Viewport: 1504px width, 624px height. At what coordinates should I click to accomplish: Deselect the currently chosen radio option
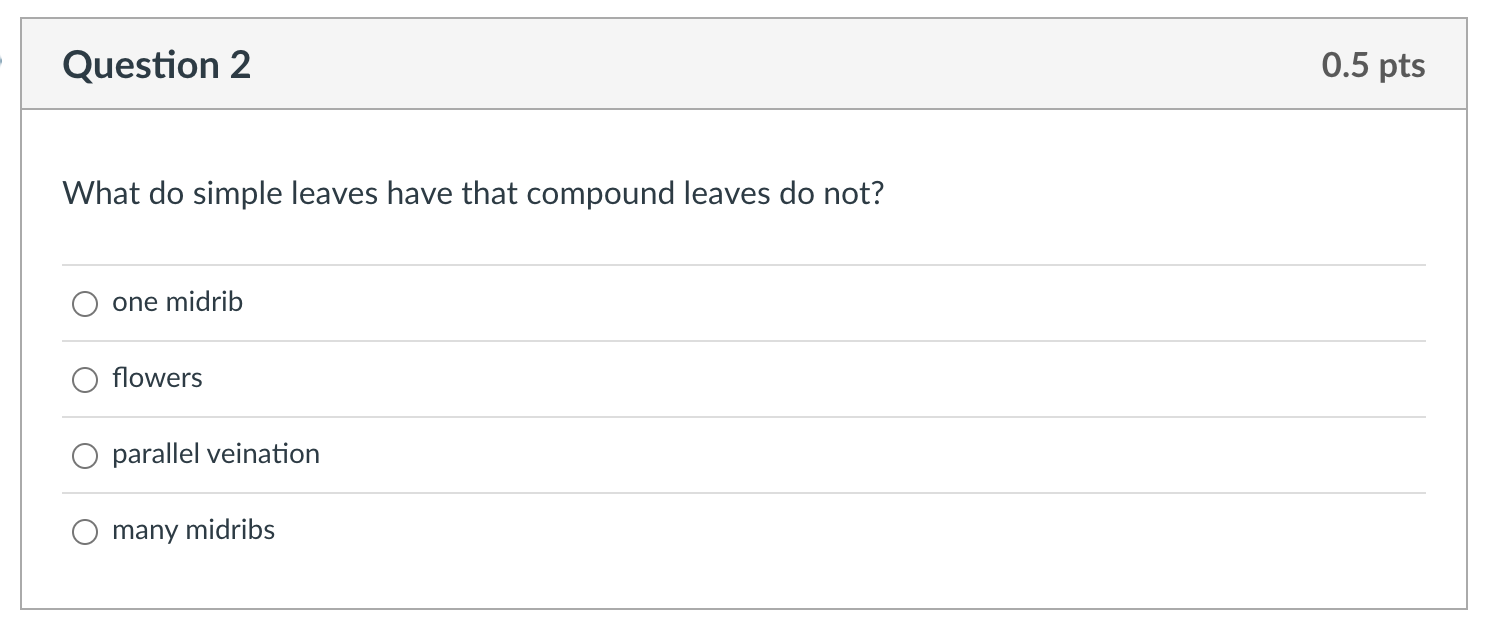85,303
